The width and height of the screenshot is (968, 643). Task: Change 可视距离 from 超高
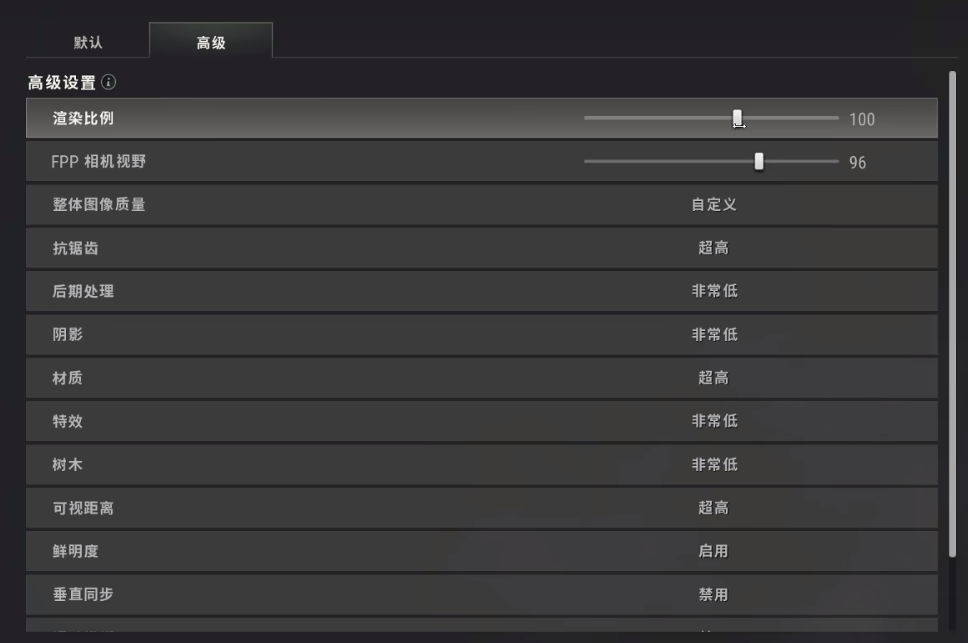pos(713,508)
